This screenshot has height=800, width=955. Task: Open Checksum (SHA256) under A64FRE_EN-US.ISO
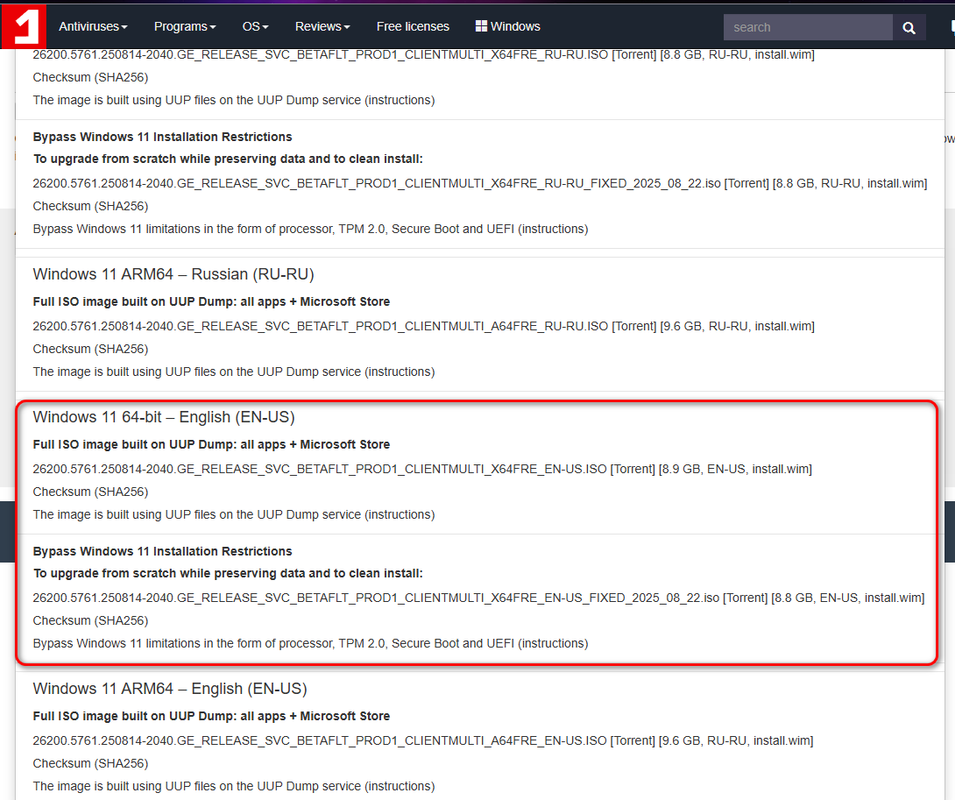(x=90, y=763)
